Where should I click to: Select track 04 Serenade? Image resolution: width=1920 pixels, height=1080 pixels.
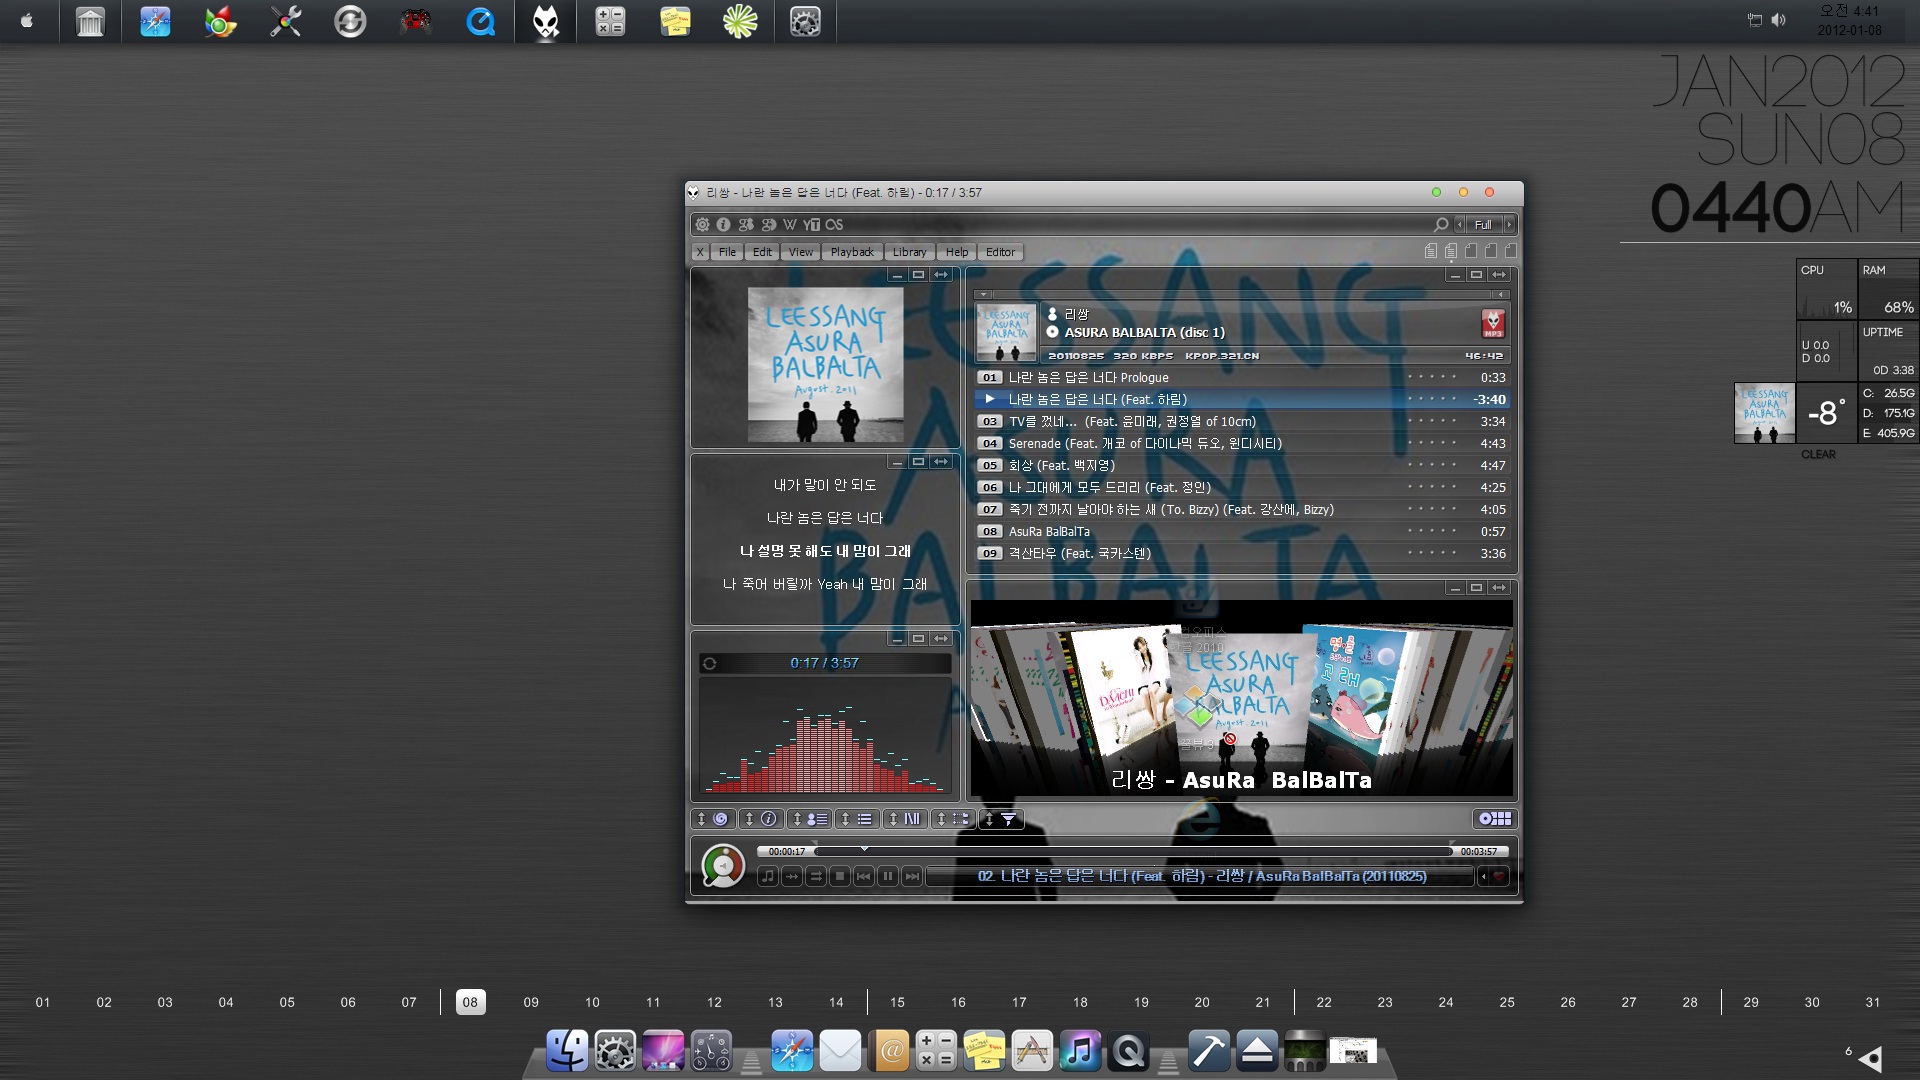1242,443
